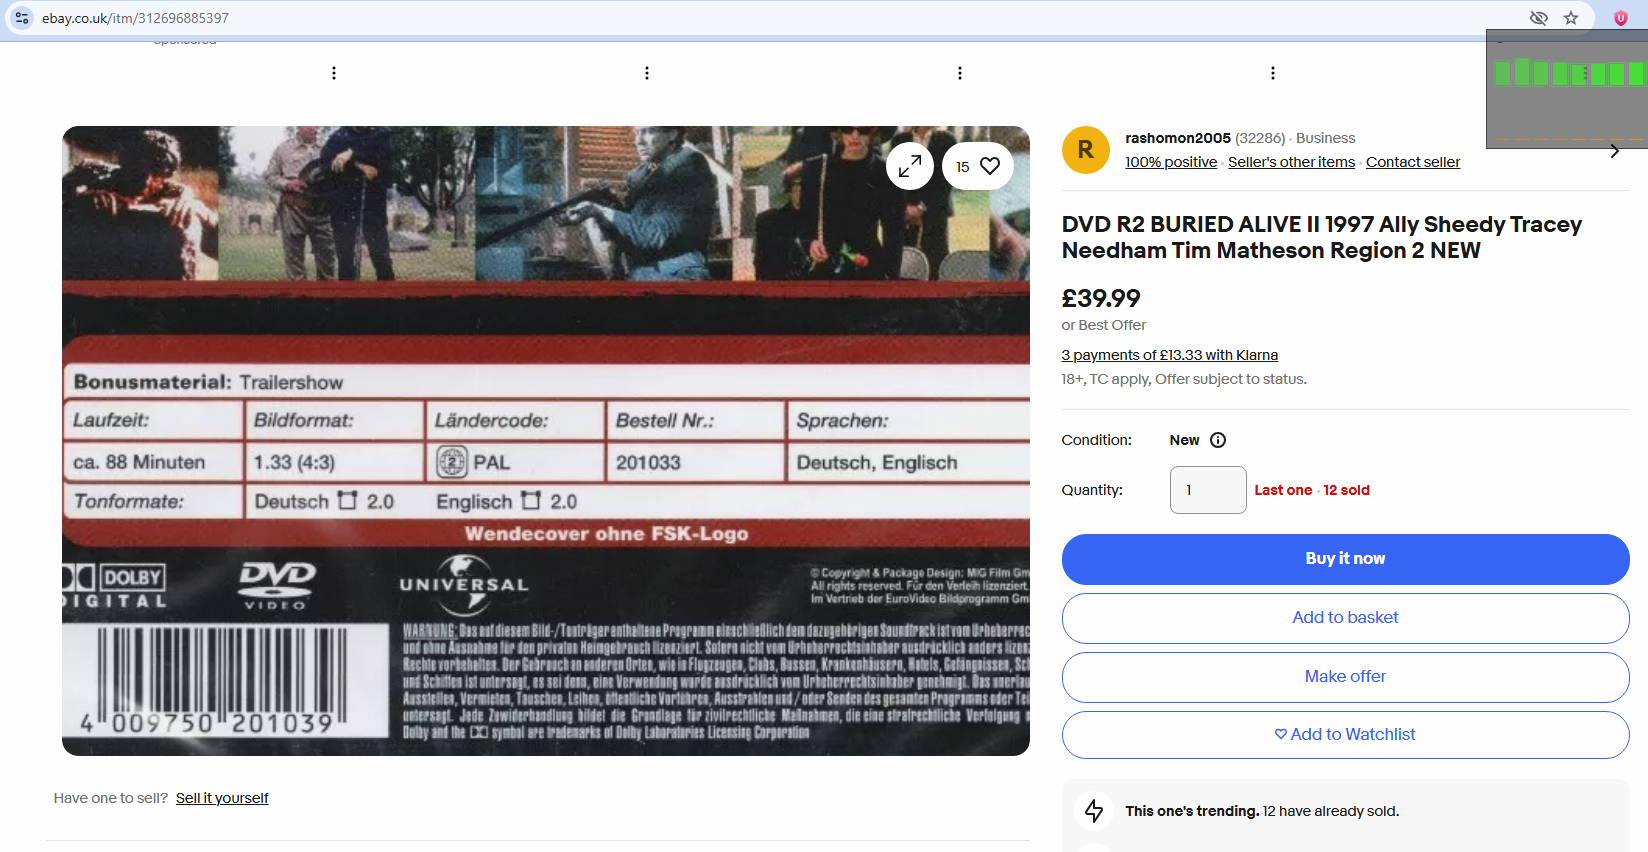Click the 'Last one' text
This screenshot has width=1648, height=852.
(1283, 490)
